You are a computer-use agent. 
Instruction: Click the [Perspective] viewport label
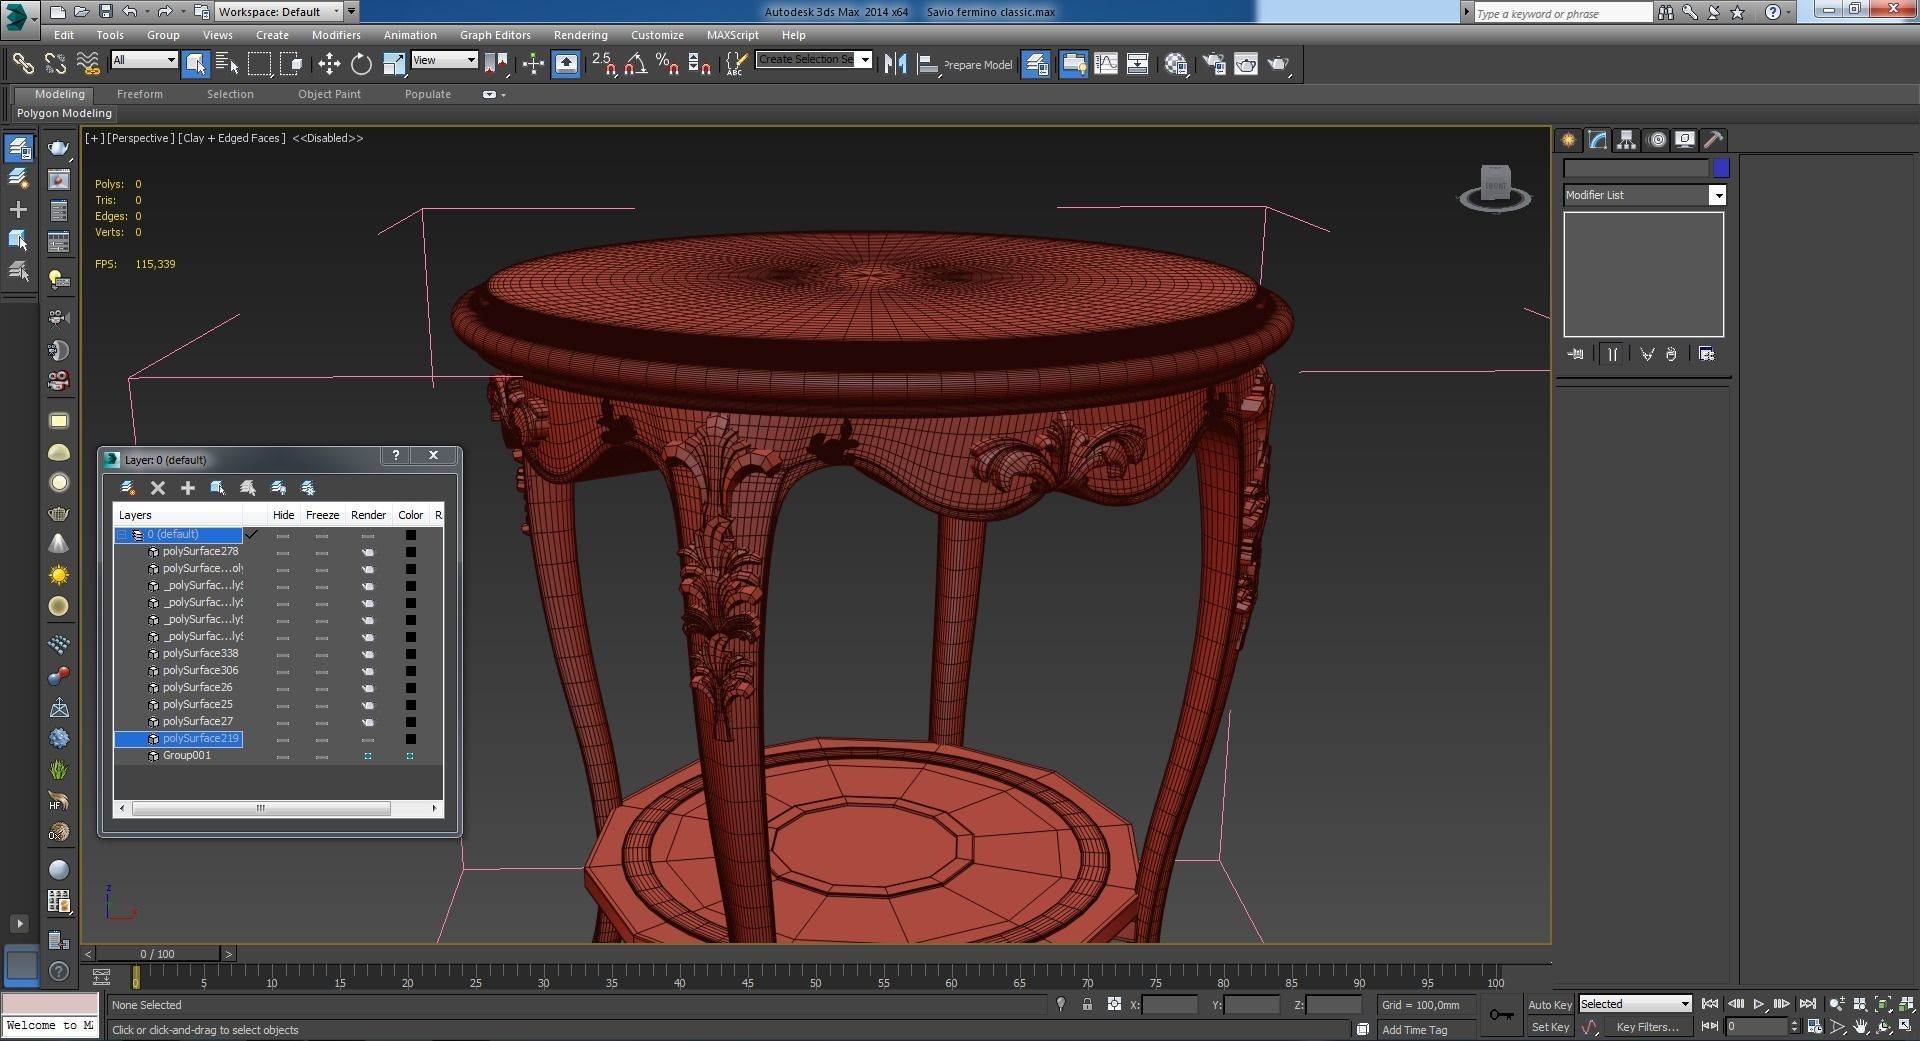point(140,138)
